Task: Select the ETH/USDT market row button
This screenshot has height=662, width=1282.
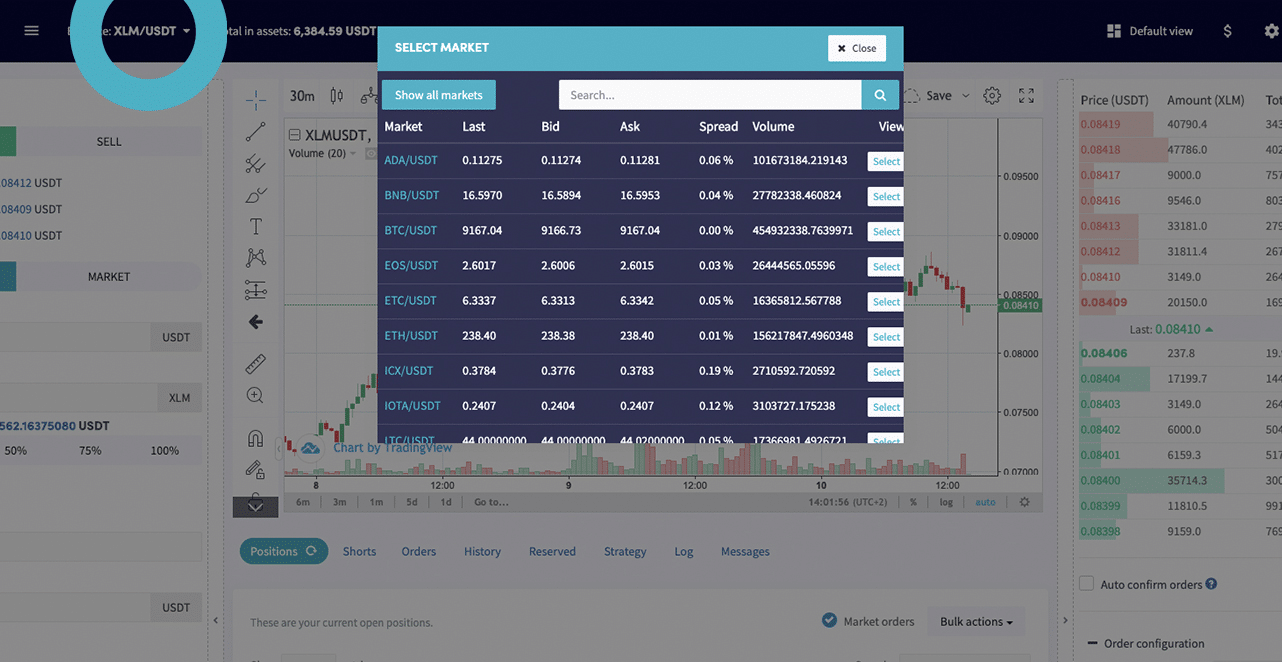Action: [x=886, y=337]
